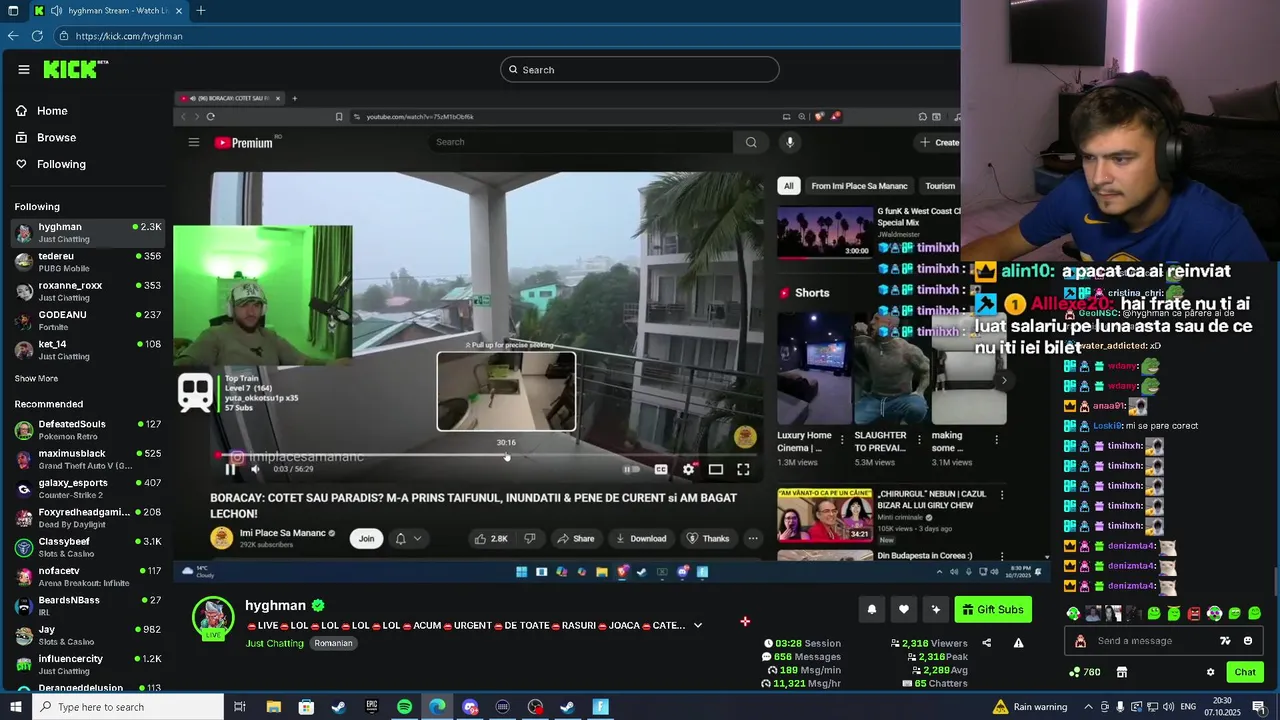This screenshot has width=1280, height=720.
Task: Enter YouTube fullscreen mode
Action: click(743, 469)
